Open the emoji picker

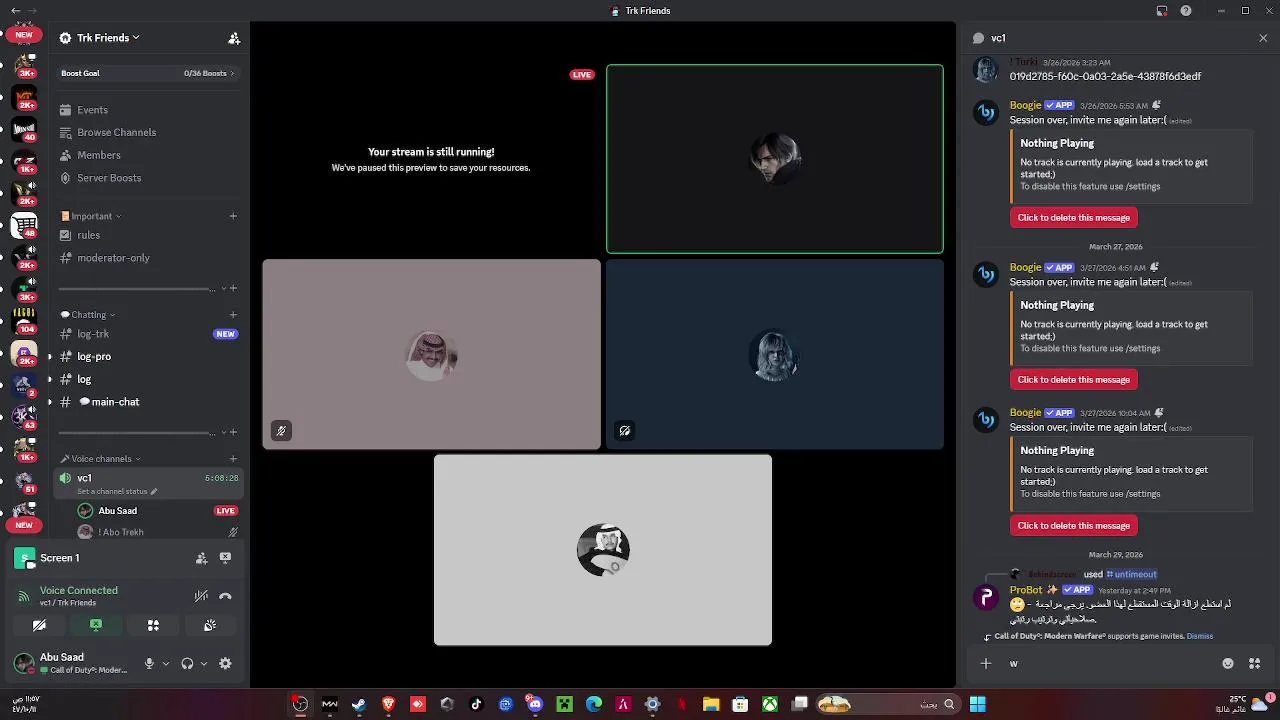coord(1228,663)
